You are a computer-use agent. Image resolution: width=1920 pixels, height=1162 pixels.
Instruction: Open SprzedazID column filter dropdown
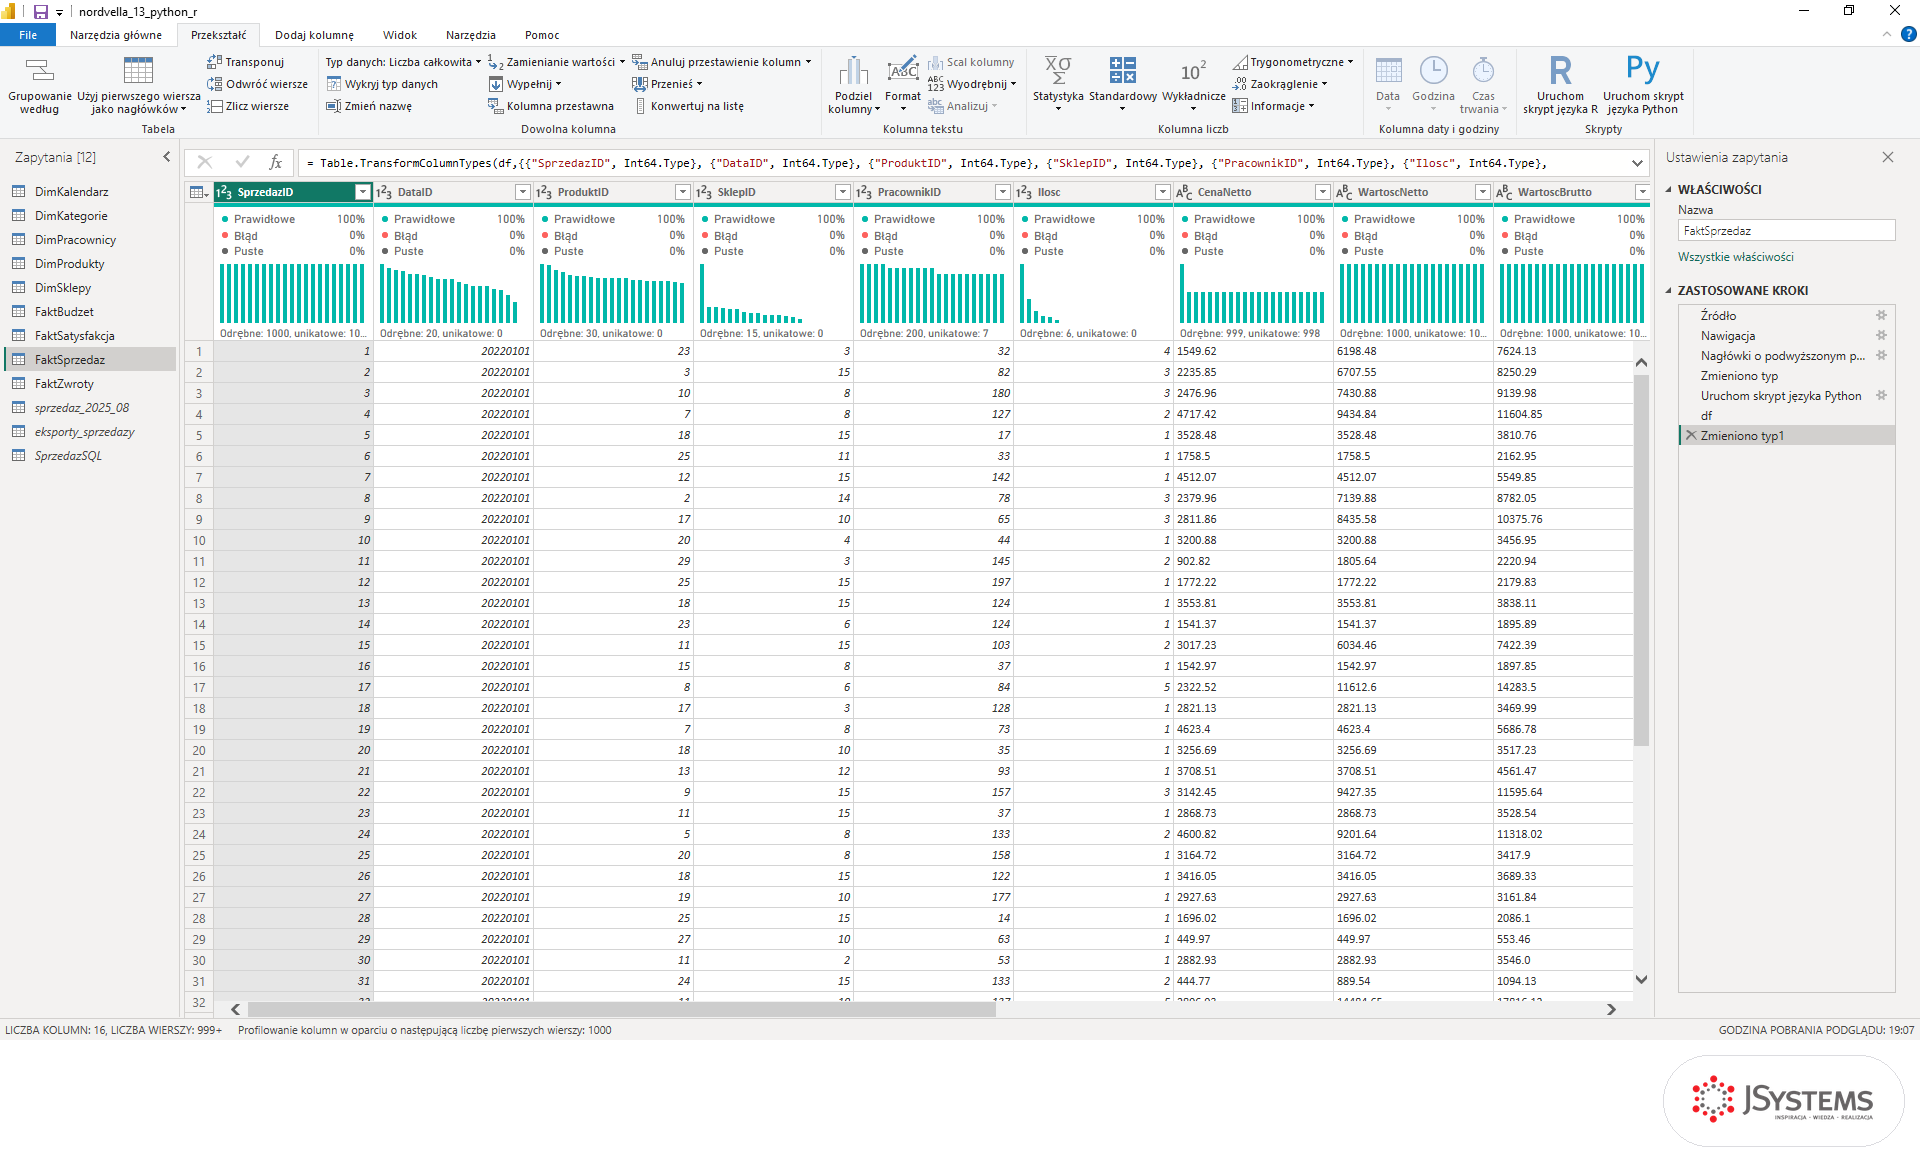point(363,192)
